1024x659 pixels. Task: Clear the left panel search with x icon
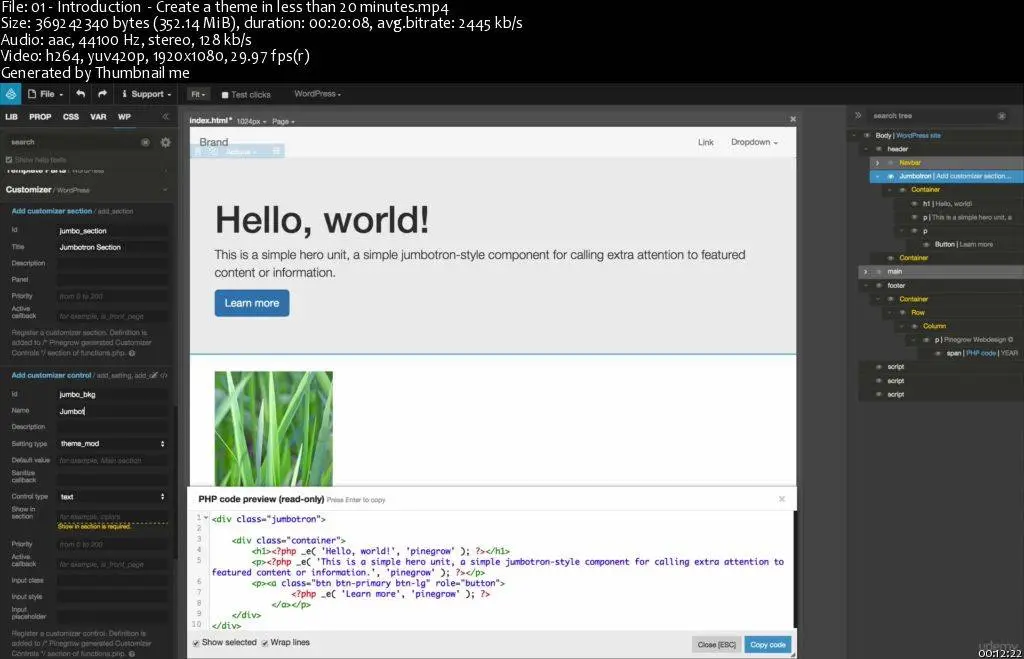[145, 142]
